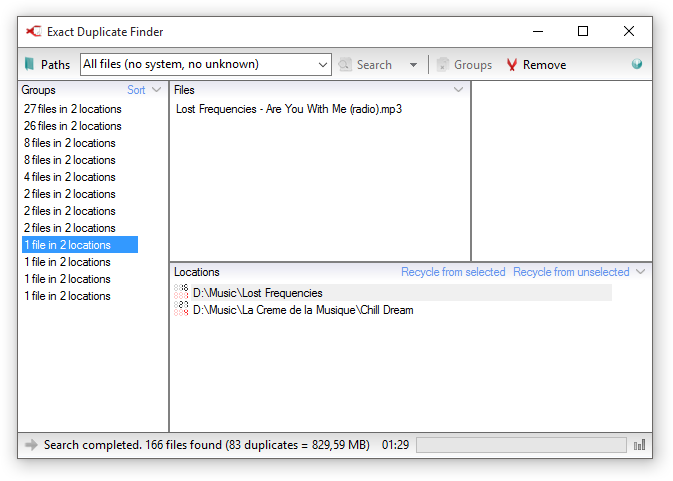Expand the Locations panel chevron

(x=640, y=271)
